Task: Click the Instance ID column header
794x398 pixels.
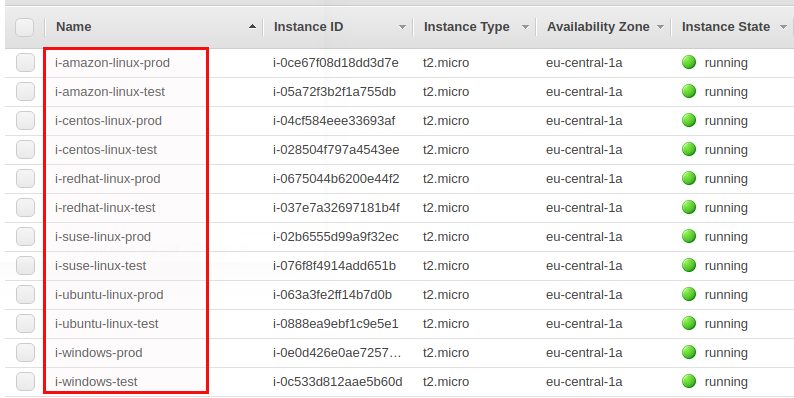Action: [x=308, y=27]
